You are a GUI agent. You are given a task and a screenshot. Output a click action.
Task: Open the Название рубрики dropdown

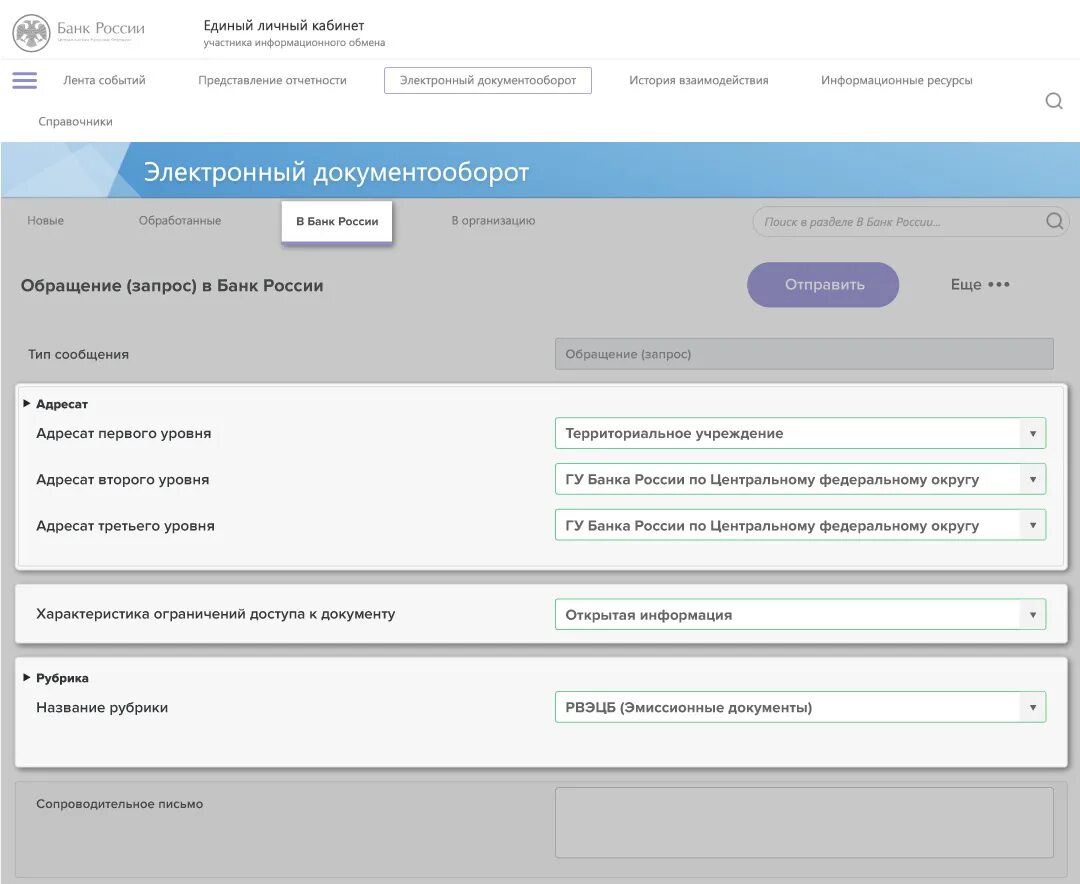pos(800,708)
